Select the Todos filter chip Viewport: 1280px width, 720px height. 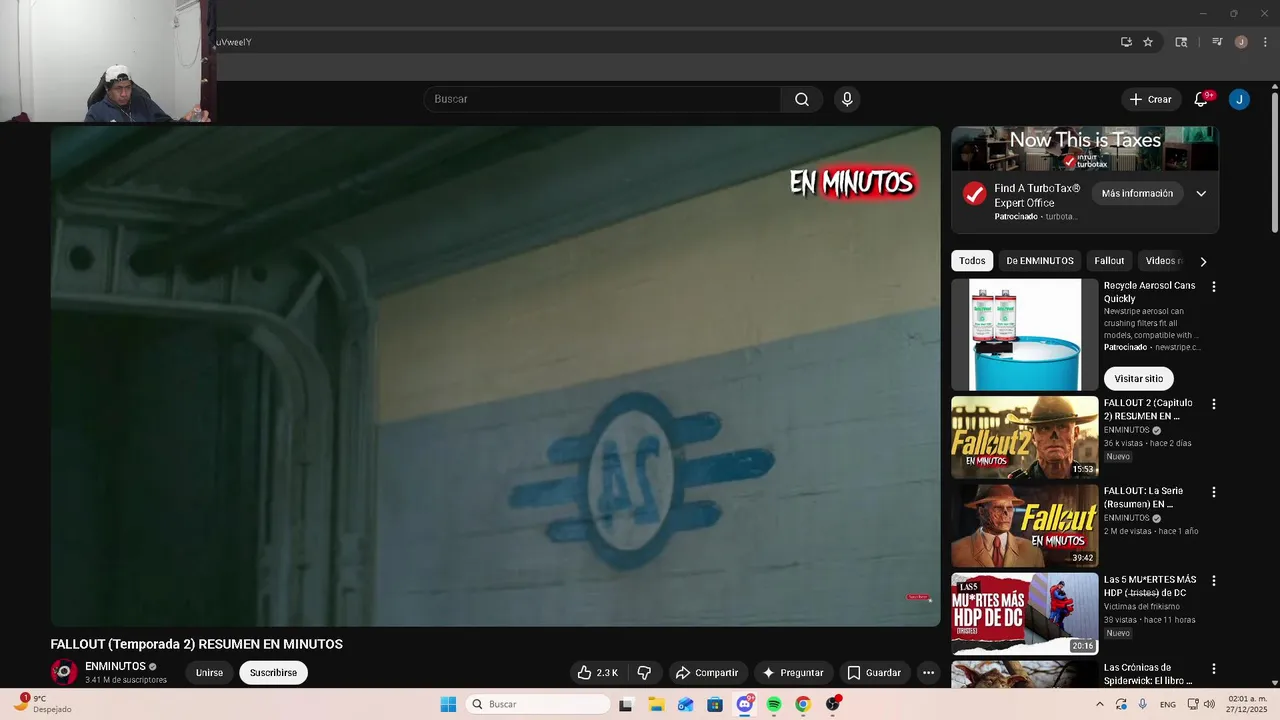(972, 261)
